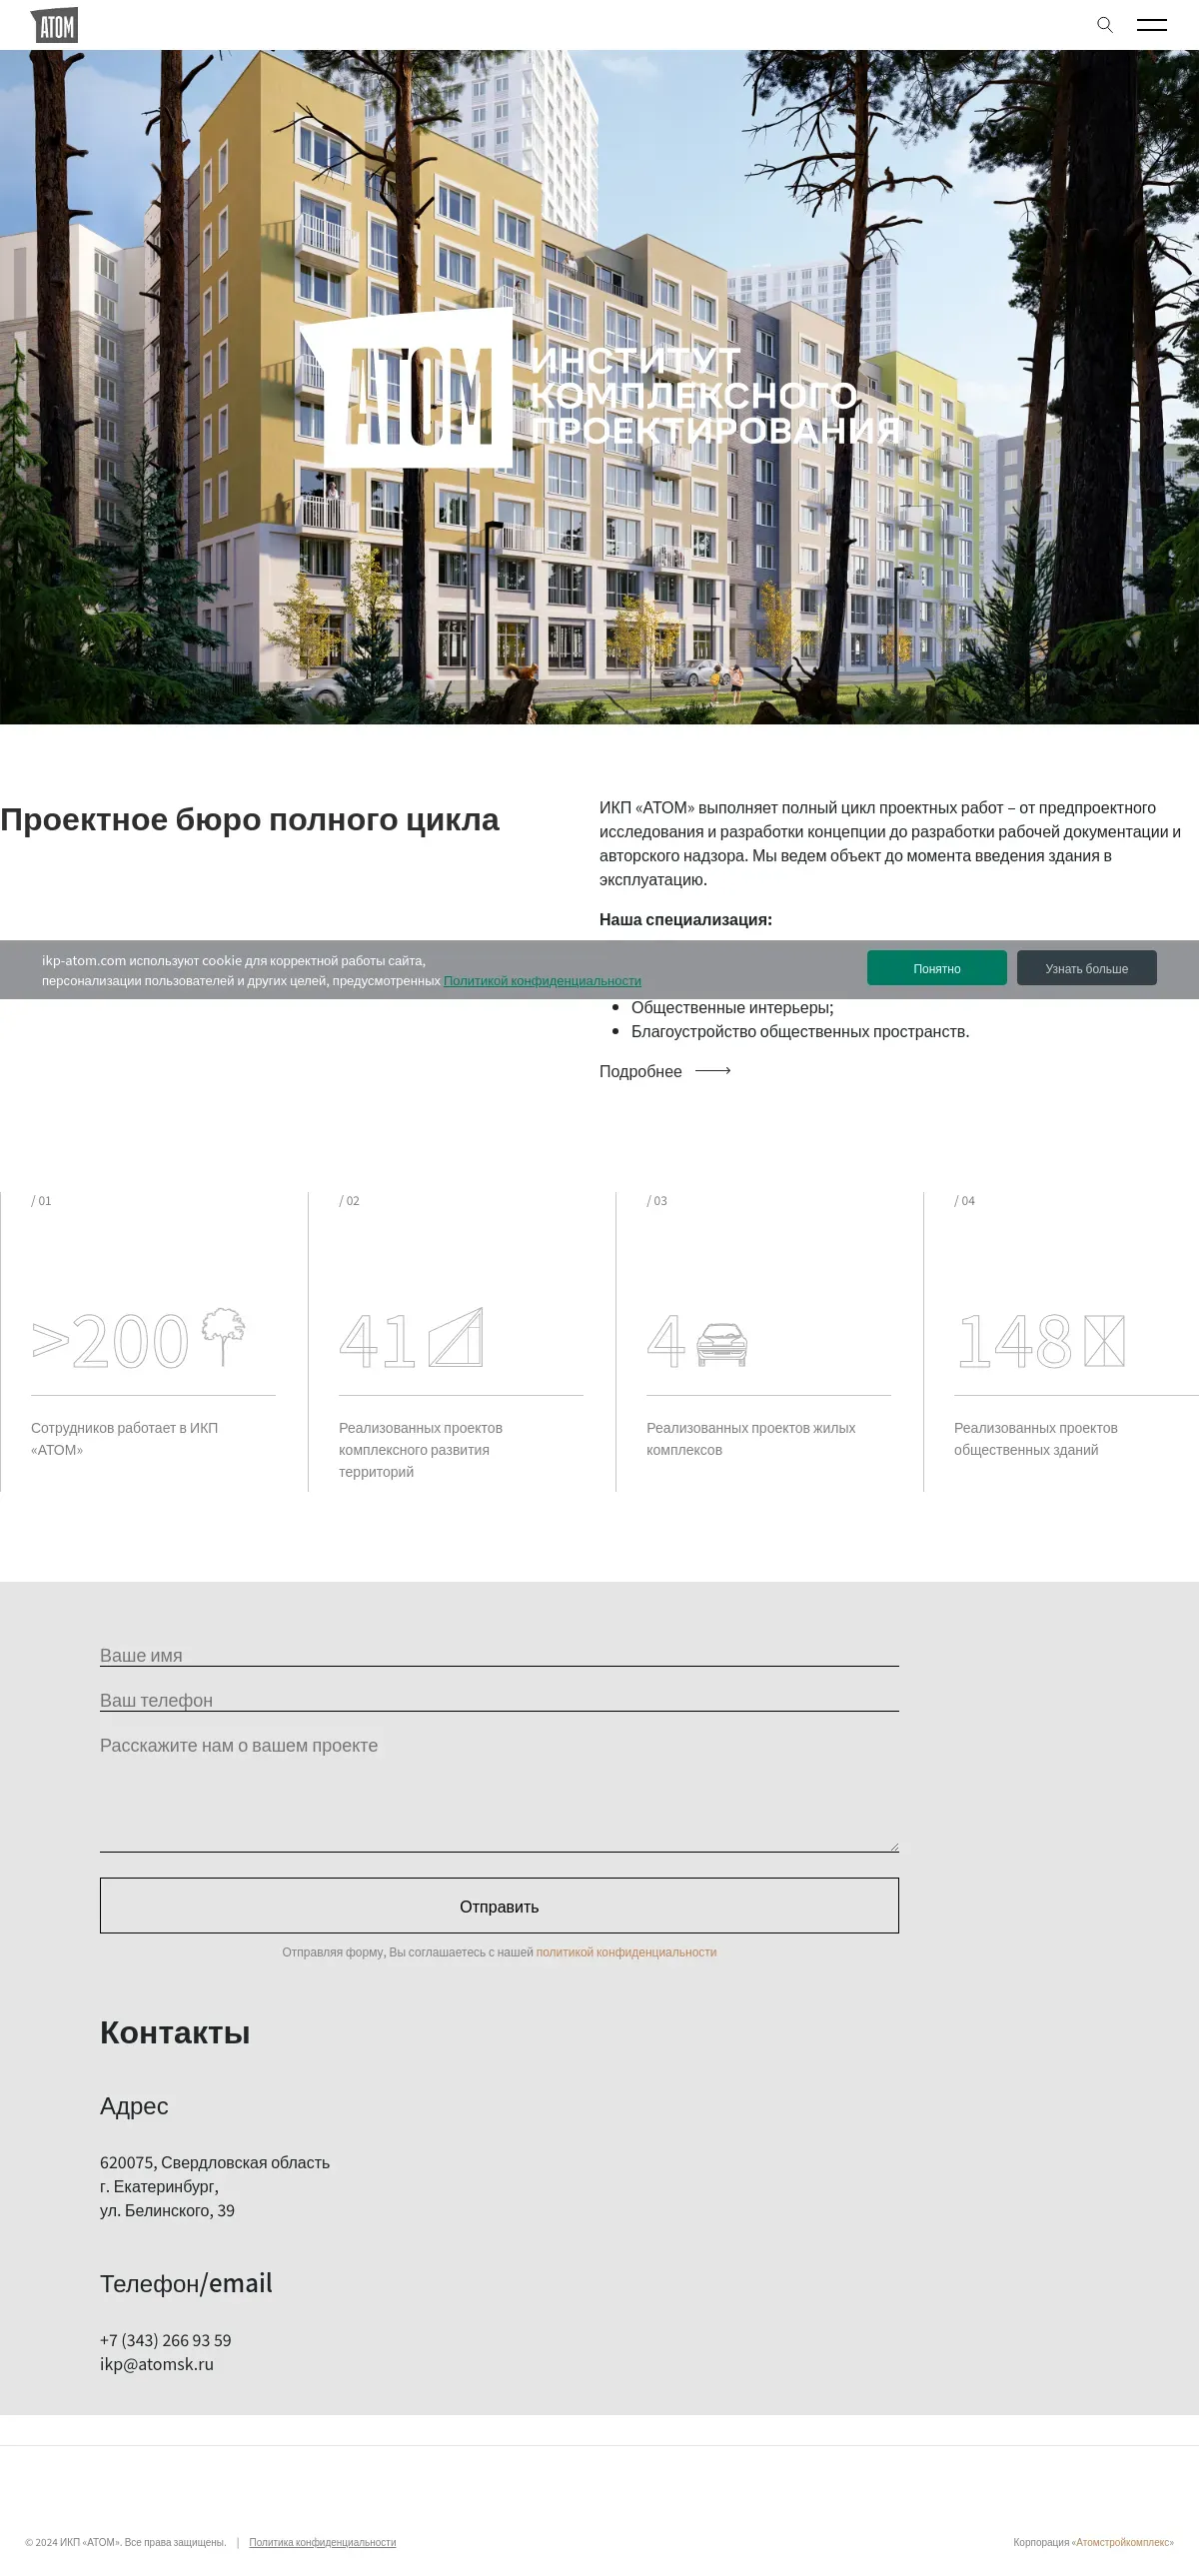Image resolution: width=1199 pixels, height=2576 pixels.
Task: Focus the Ваш телефон input field
Action: point(499,1700)
